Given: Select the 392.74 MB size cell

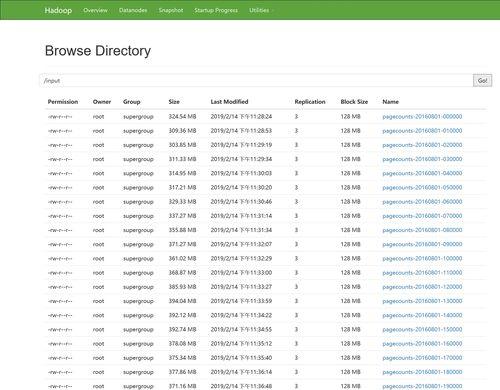Looking at the screenshot, I should pyautogui.click(x=182, y=330).
